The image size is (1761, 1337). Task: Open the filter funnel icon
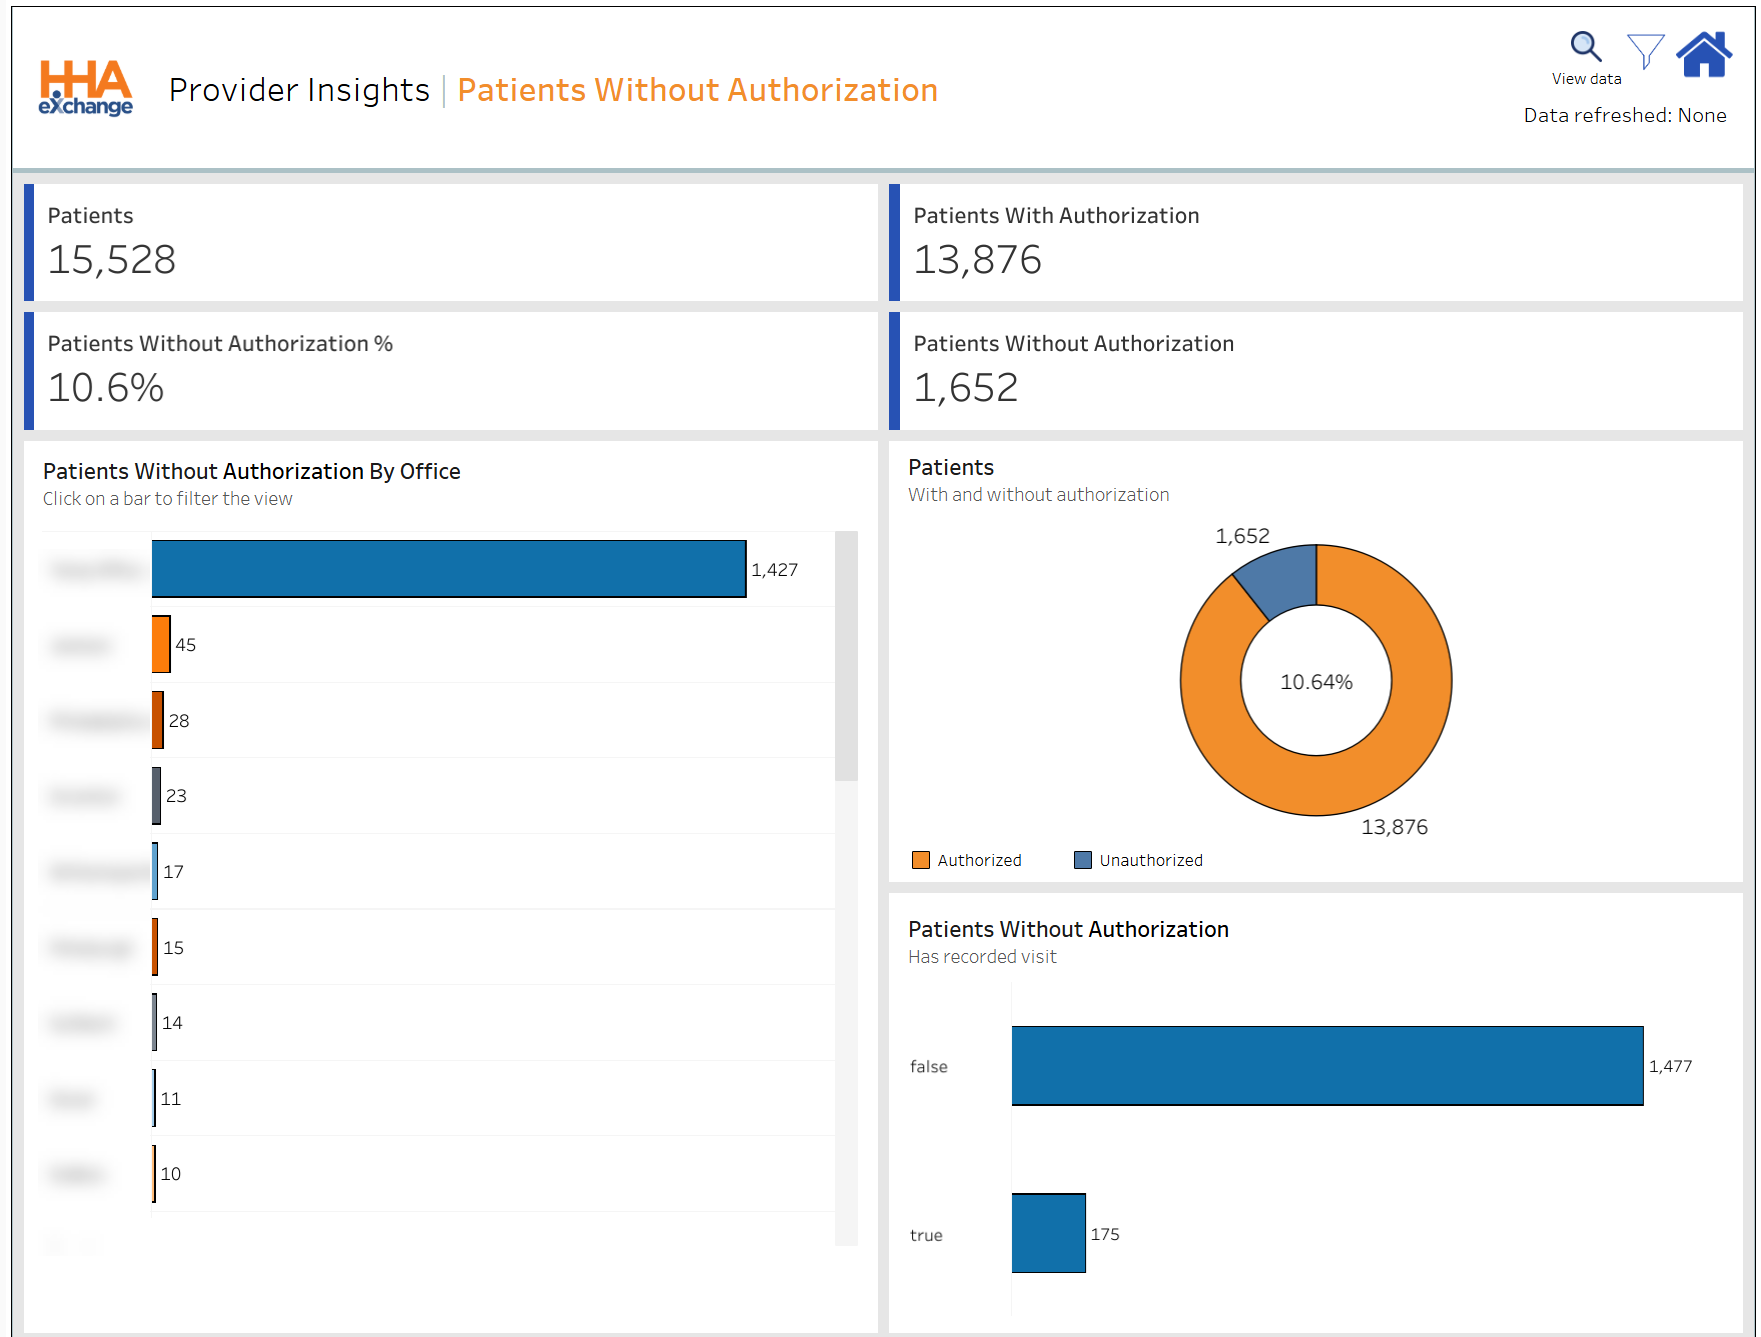click(1645, 51)
